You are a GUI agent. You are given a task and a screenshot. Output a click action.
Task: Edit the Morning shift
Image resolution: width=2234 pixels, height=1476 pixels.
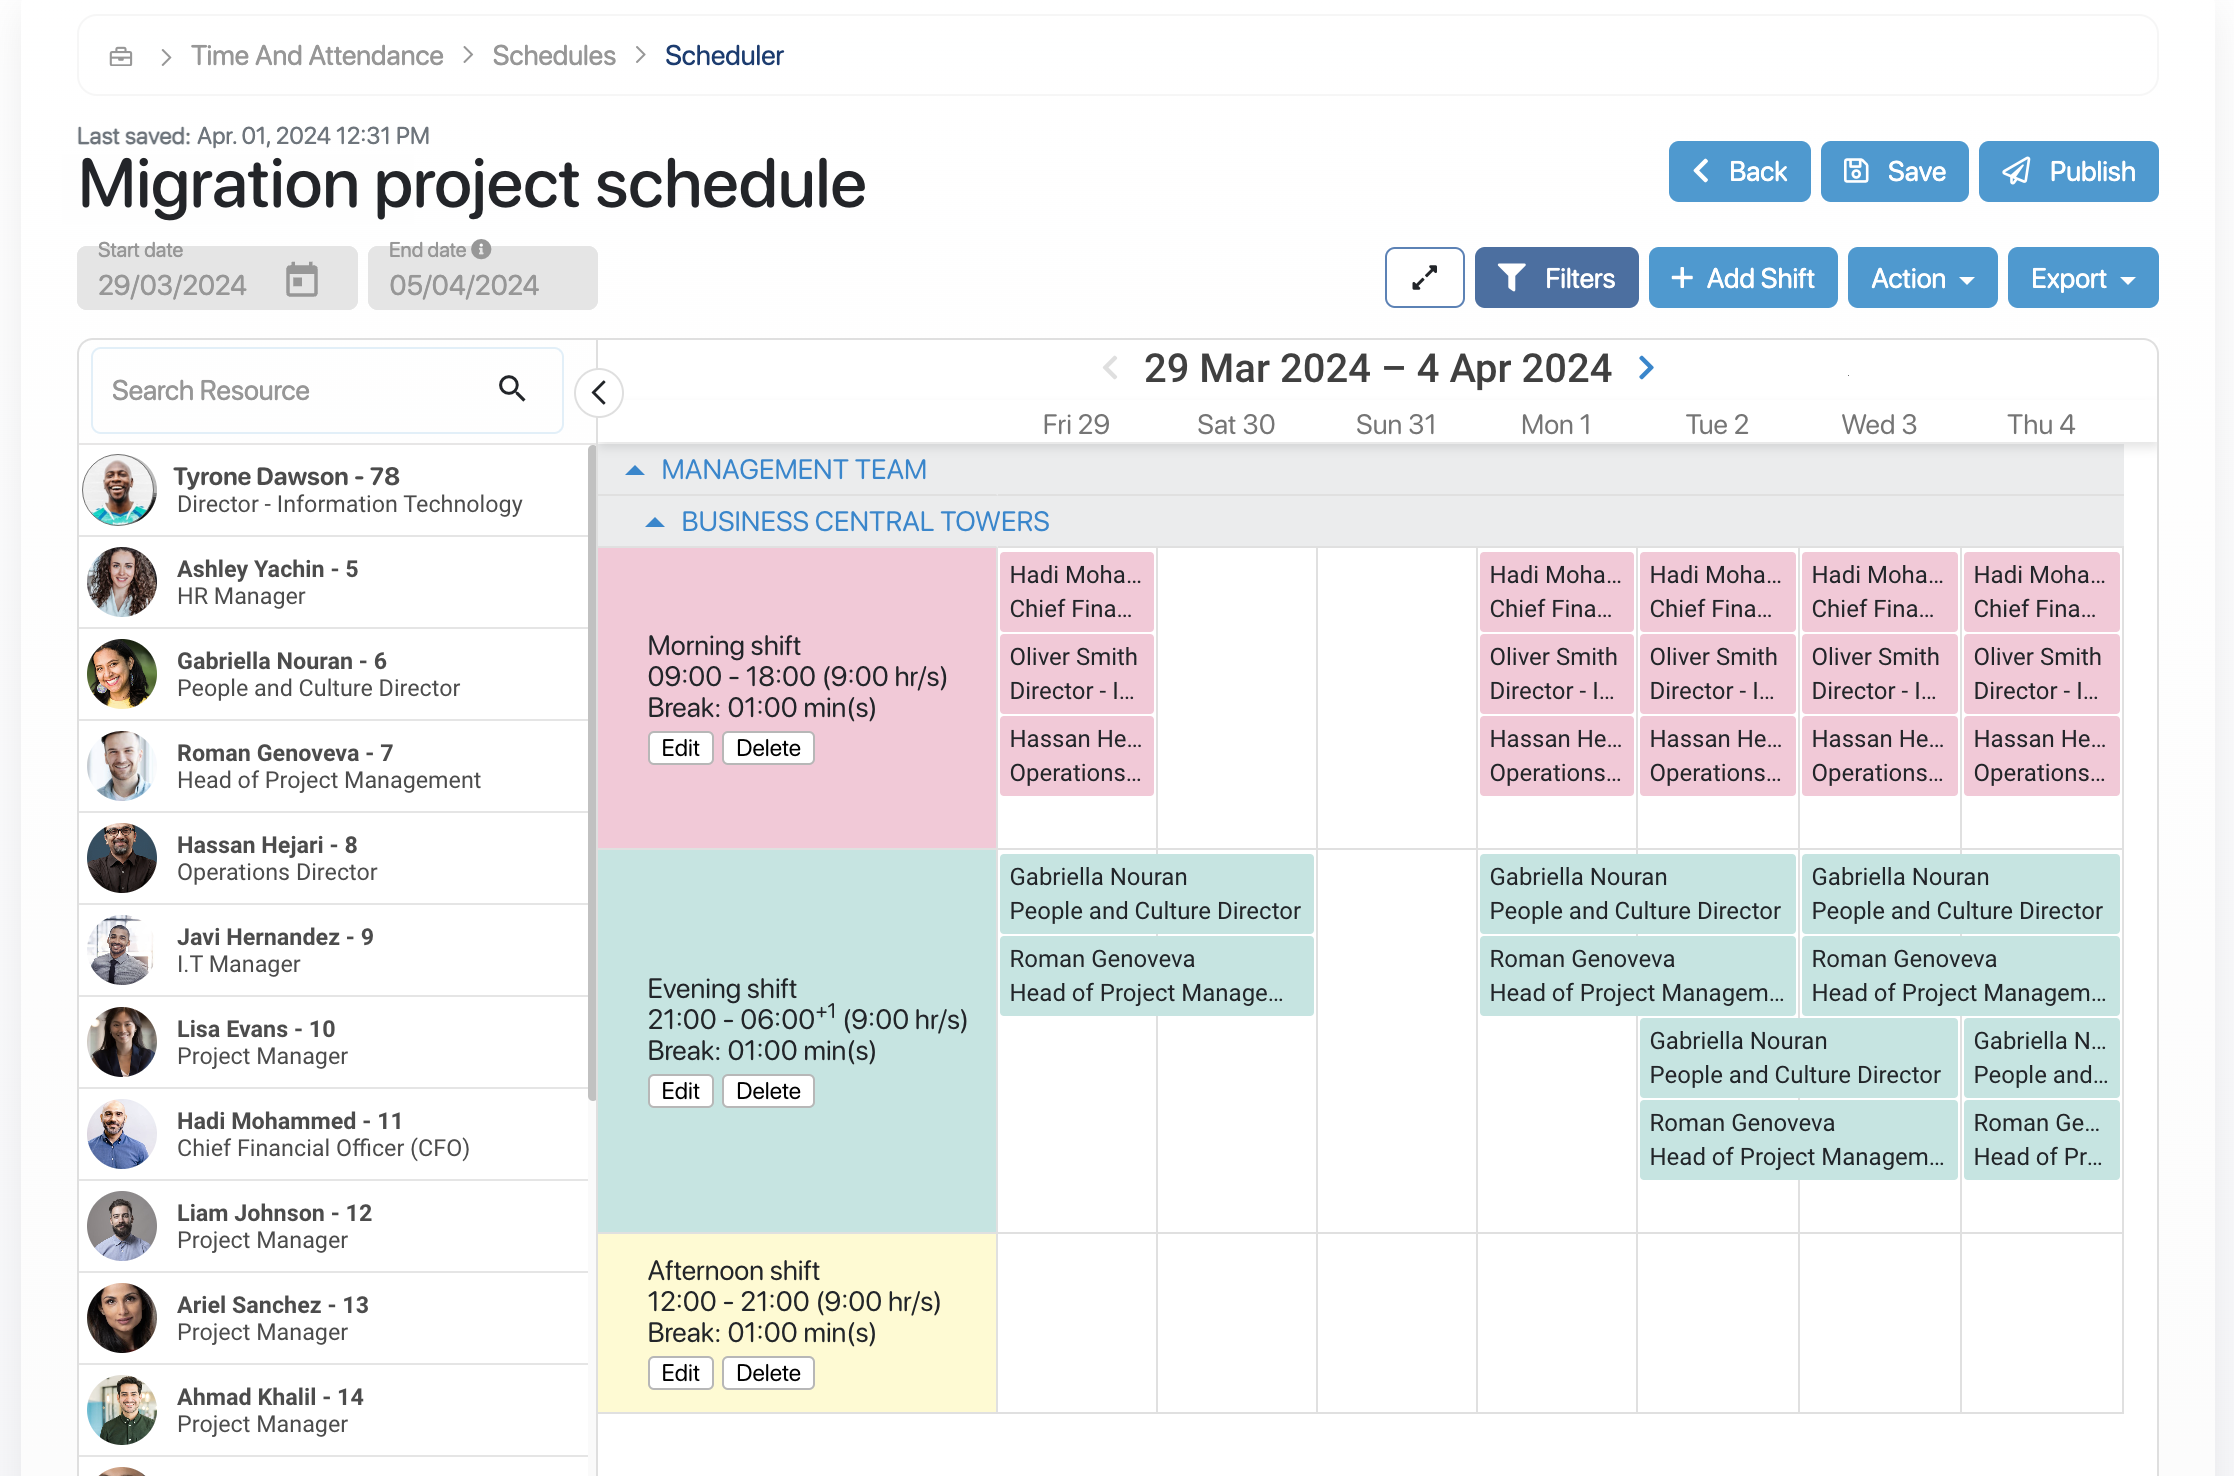(x=680, y=748)
